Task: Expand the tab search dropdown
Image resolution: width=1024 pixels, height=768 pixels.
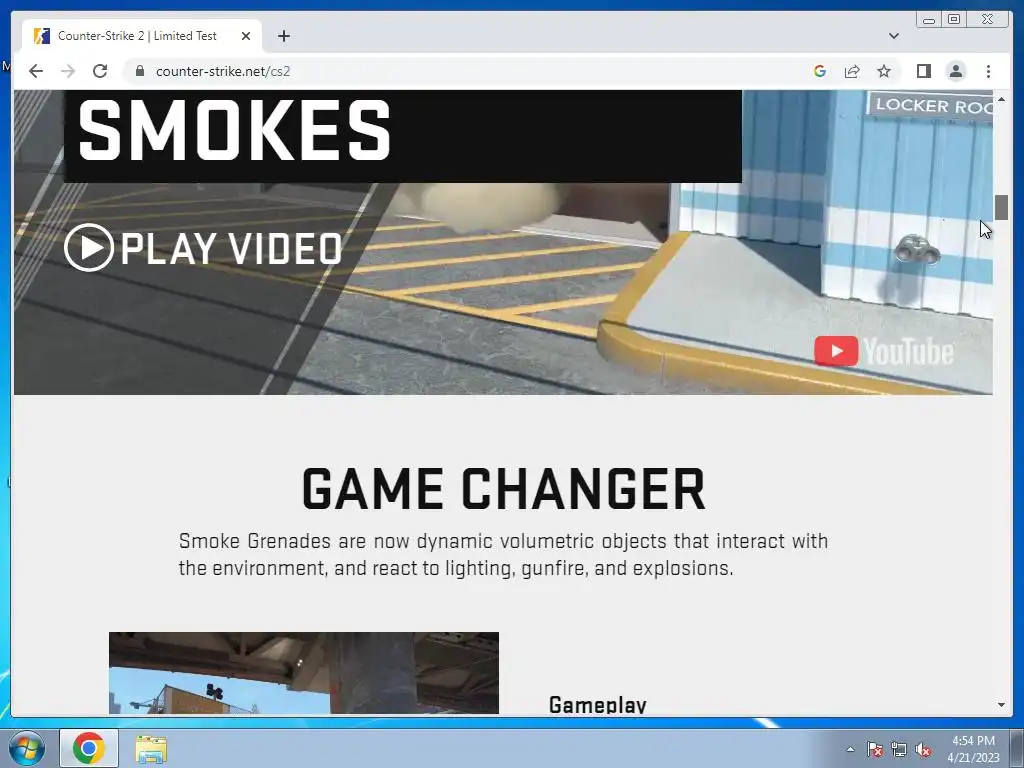Action: (x=894, y=36)
